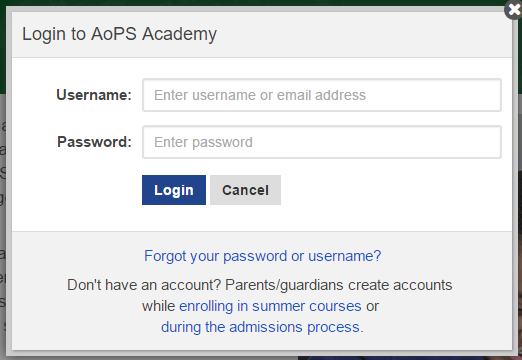Open the Forgot your password or username link

262,256
